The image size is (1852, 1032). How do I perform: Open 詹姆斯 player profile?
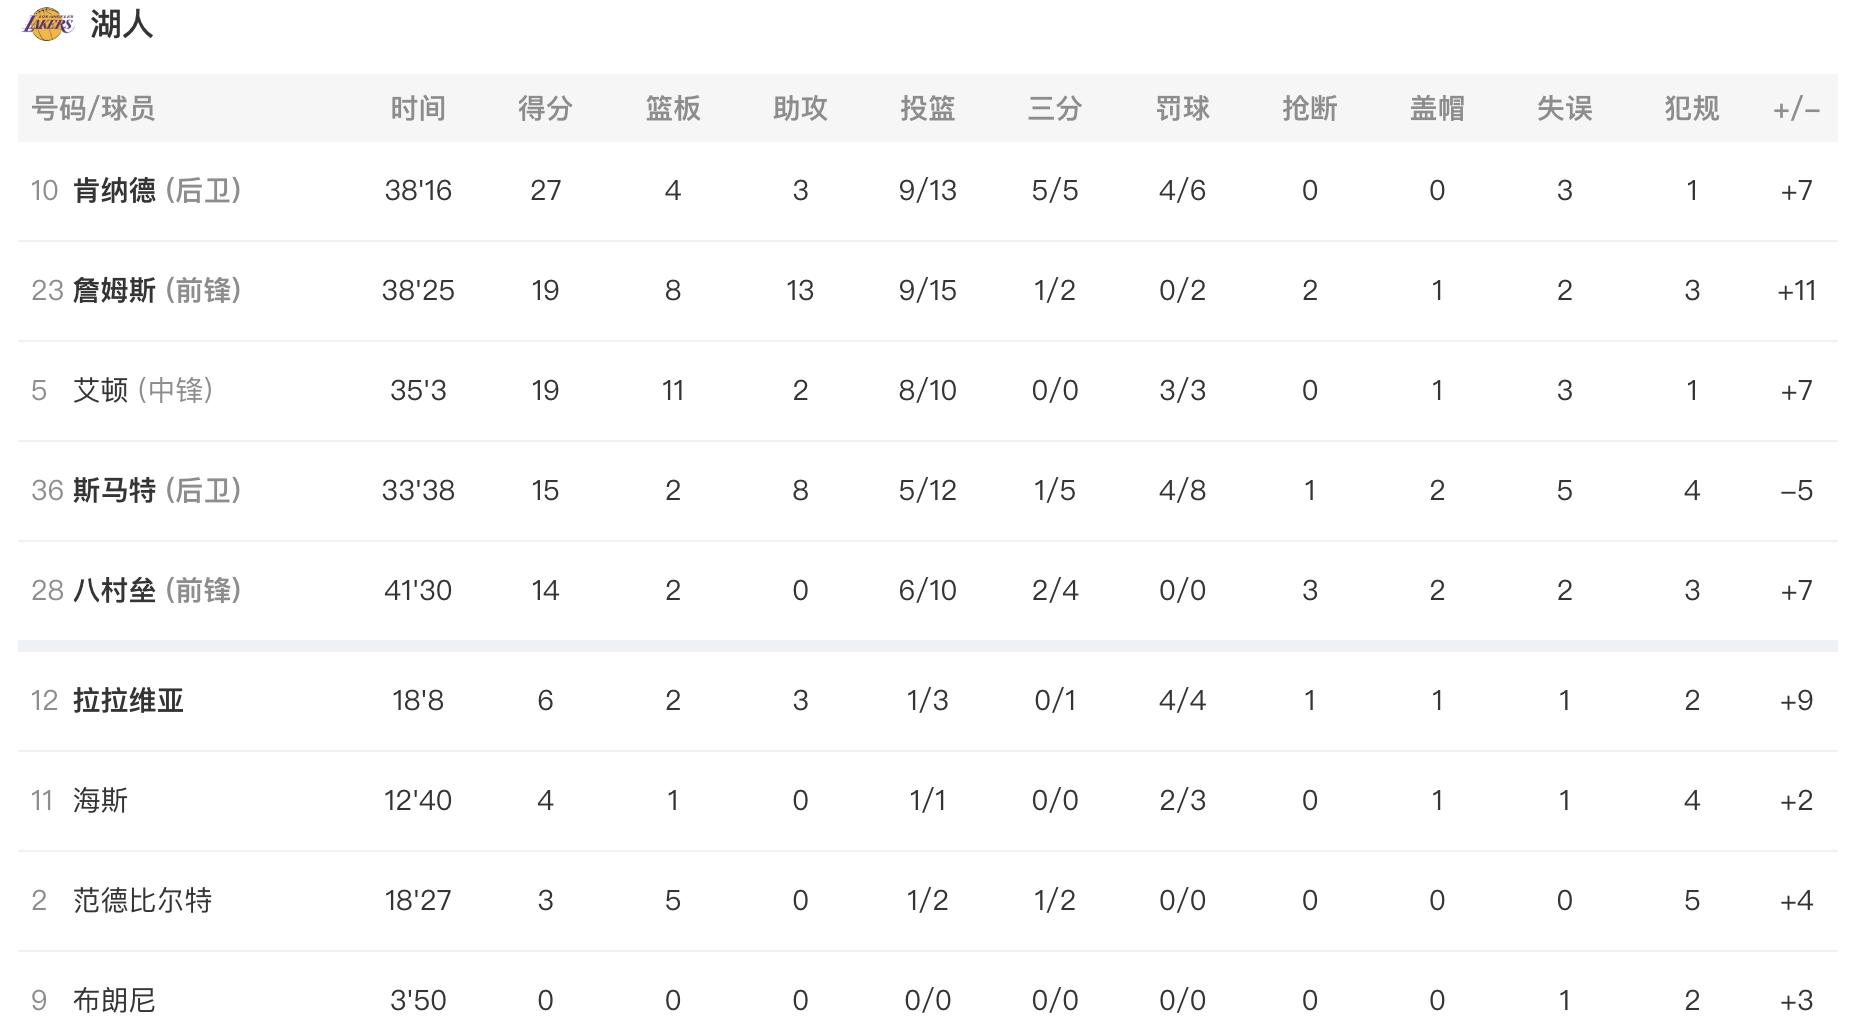point(114,290)
